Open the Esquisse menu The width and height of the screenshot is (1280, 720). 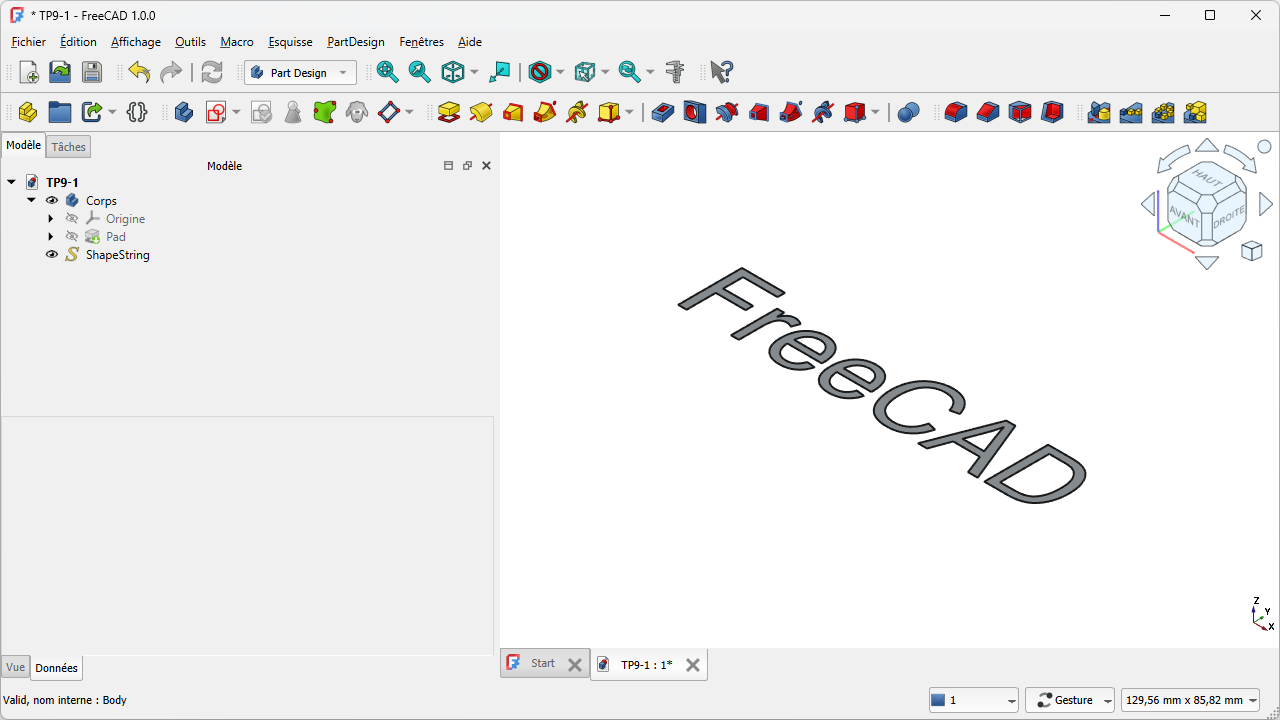point(290,42)
